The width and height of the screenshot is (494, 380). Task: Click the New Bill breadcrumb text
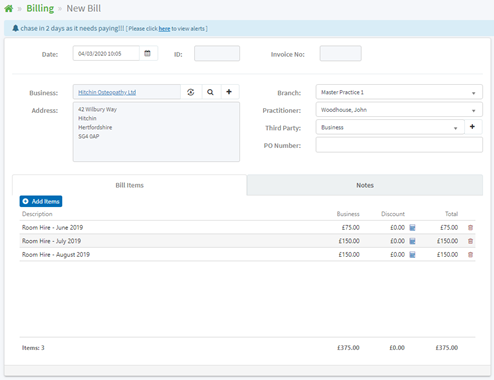click(84, 8)
